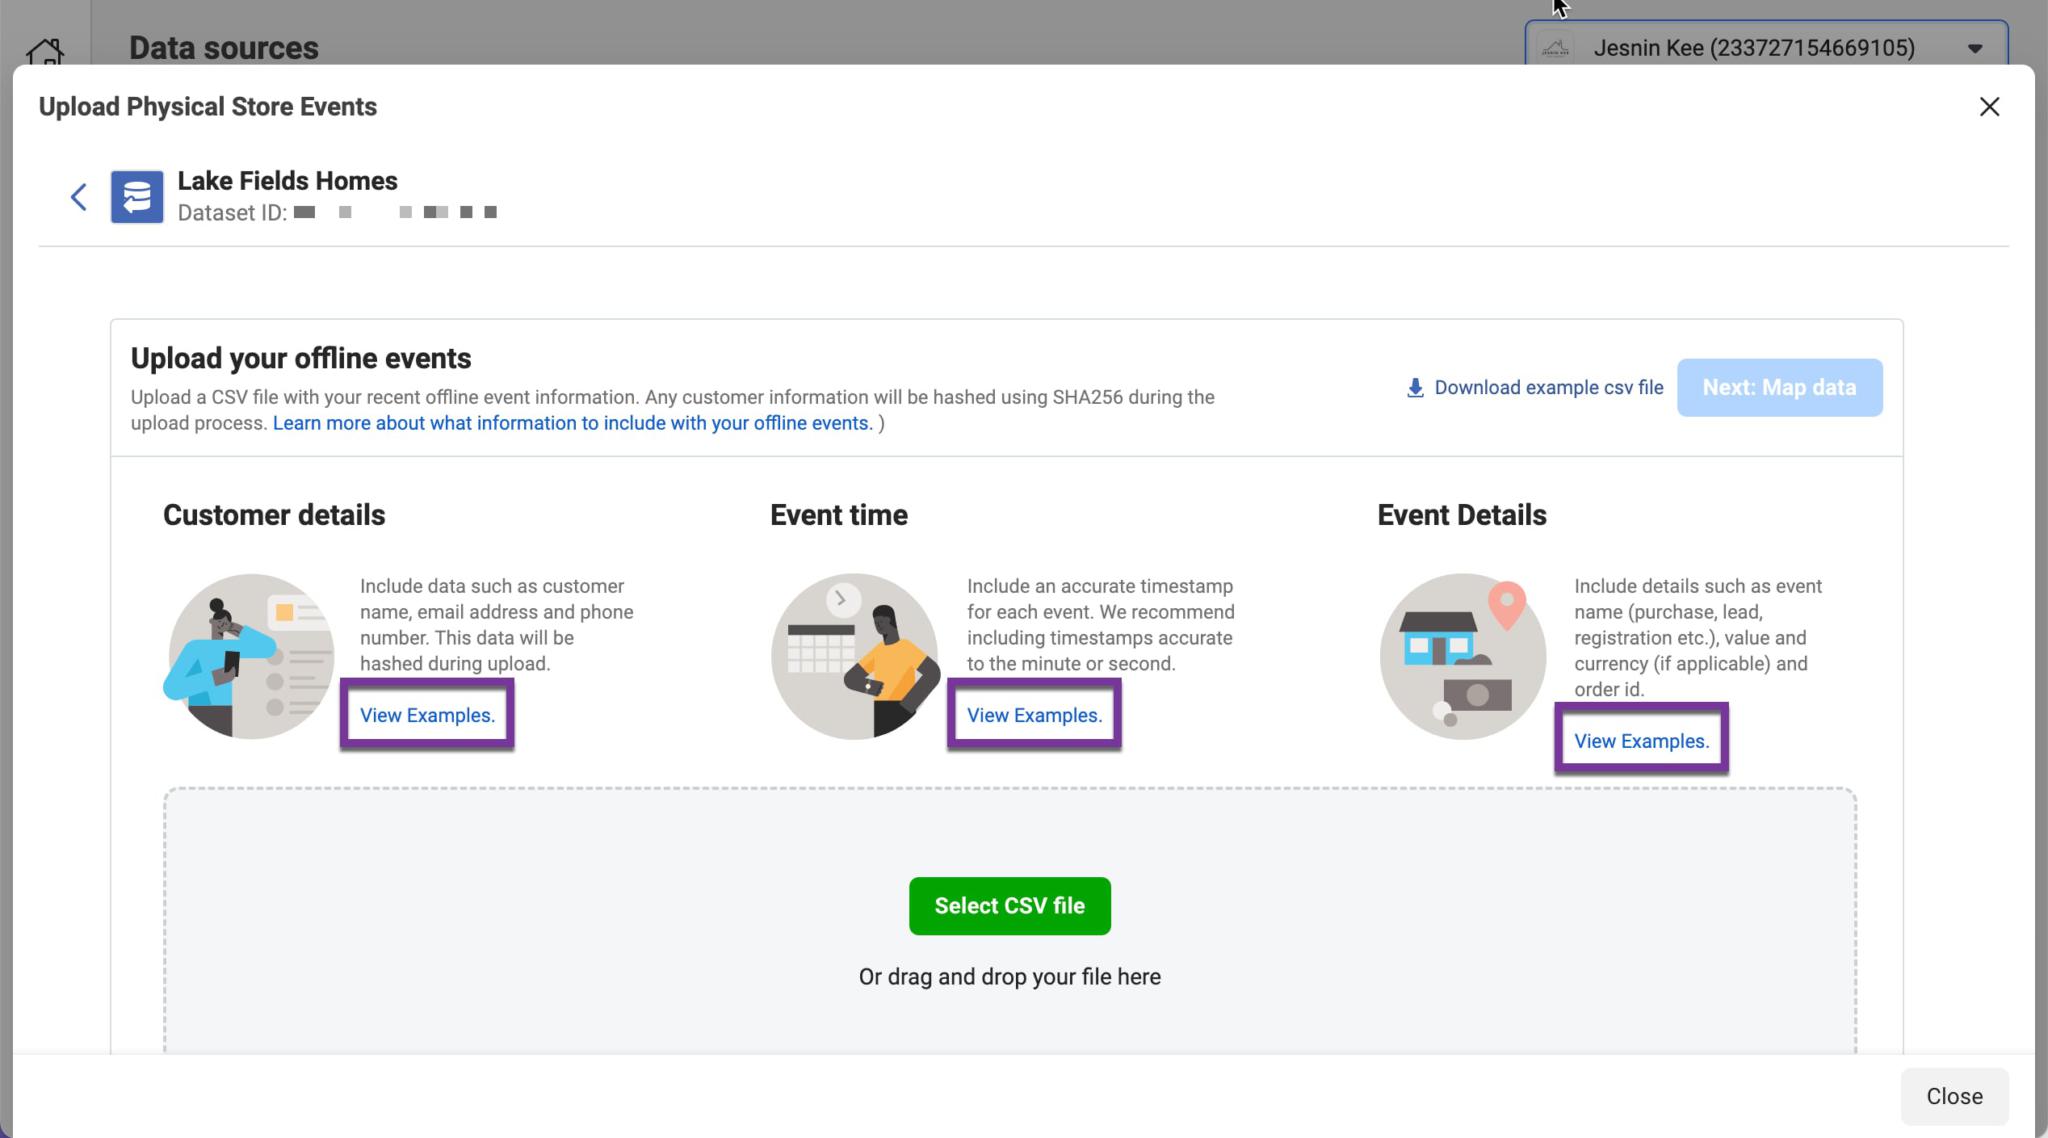2048x1138 pixels.
Task: Click the Event time calendar illustration
Action: (x=853, y=655)
